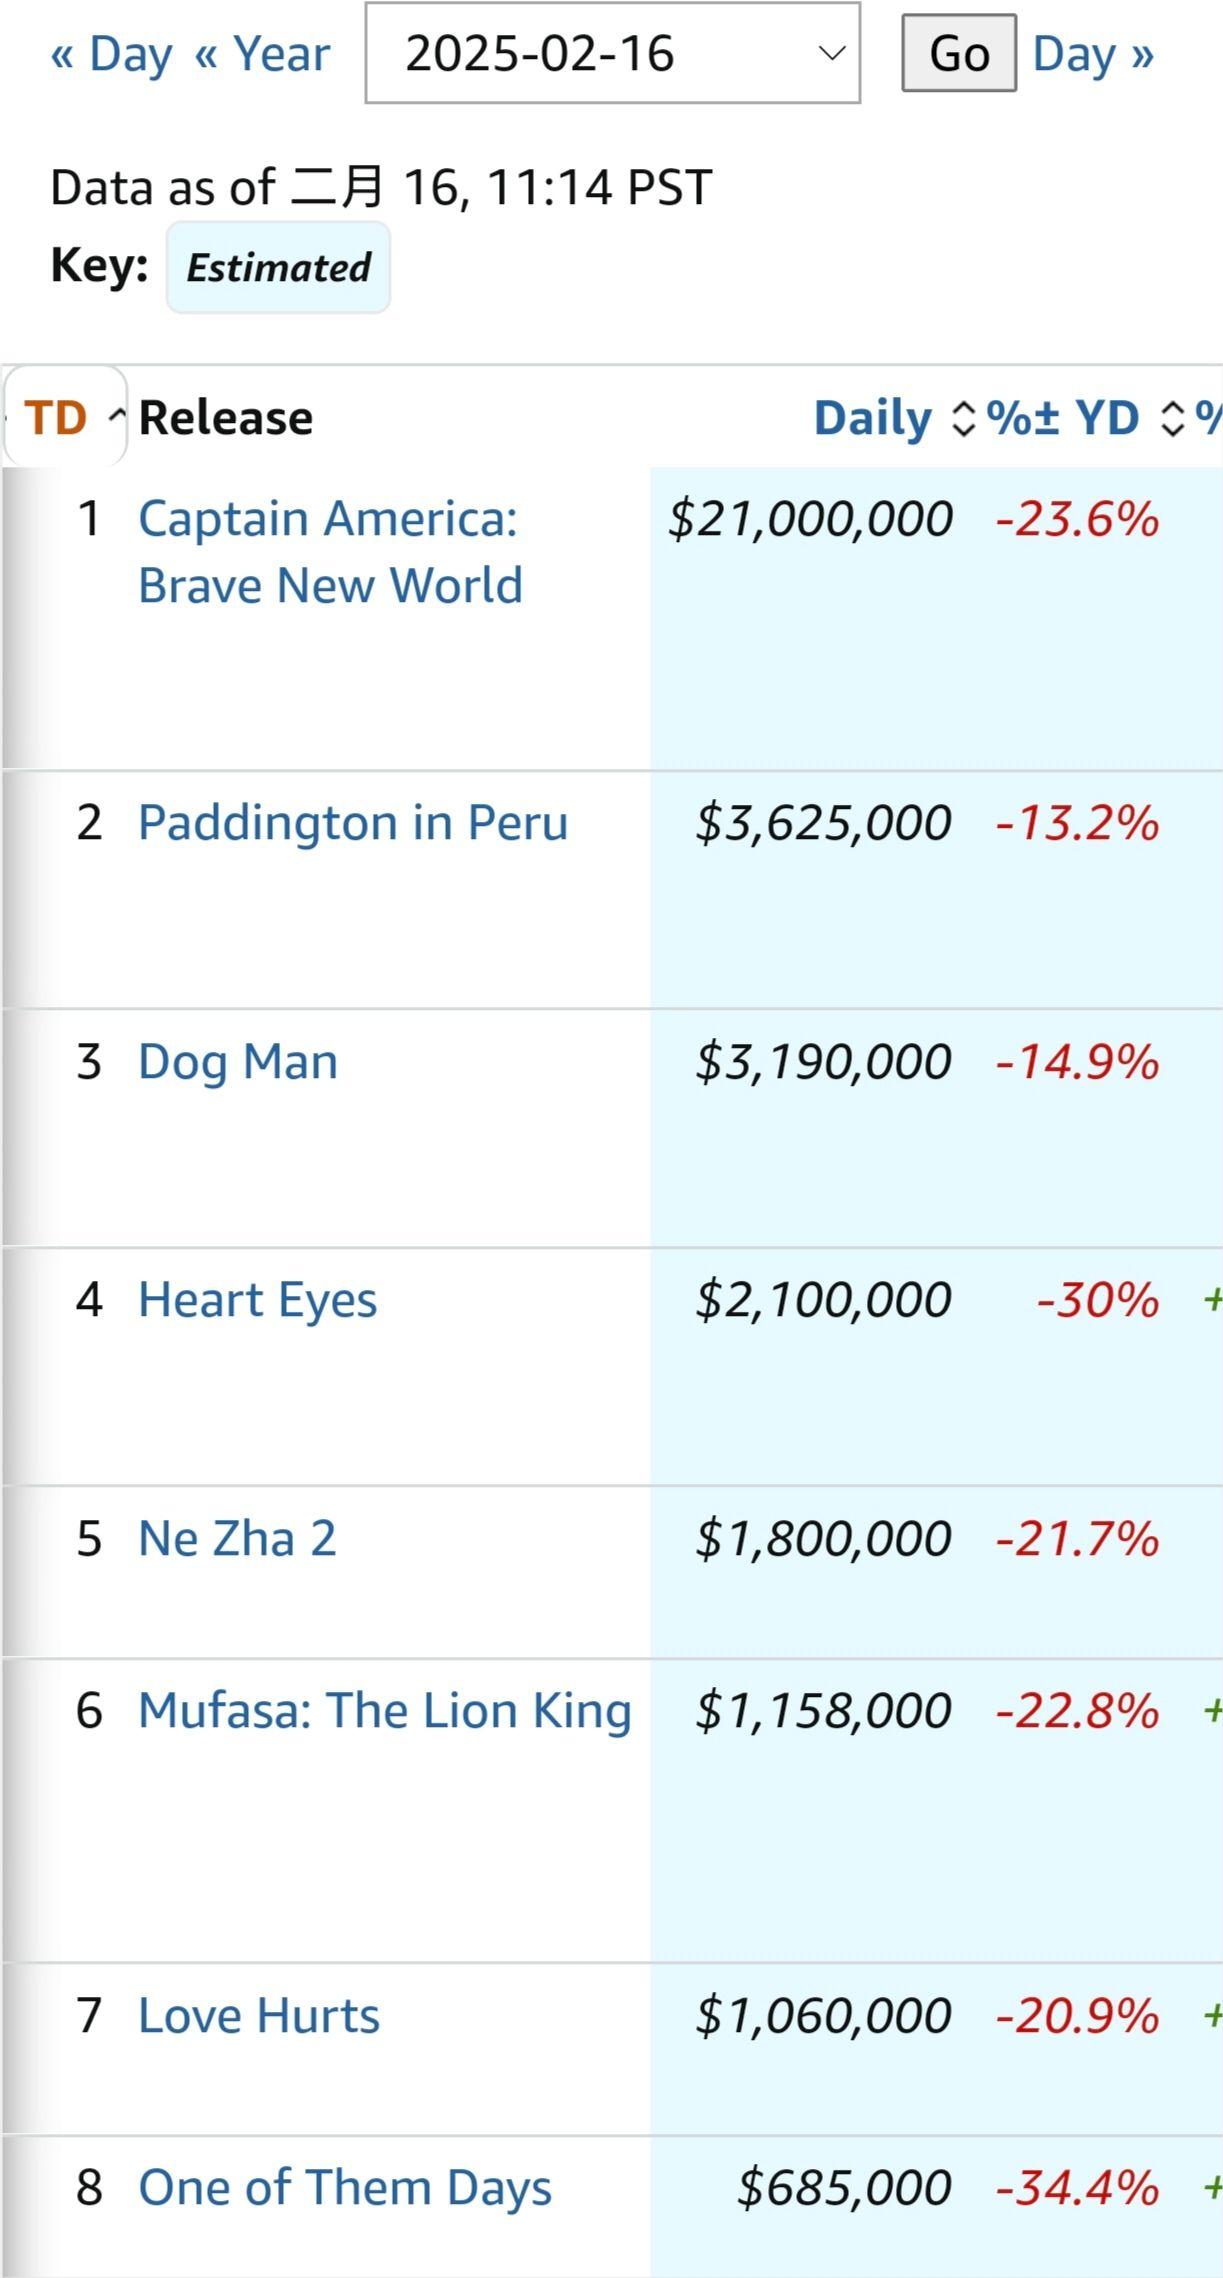Open Love Hurts release page
This screenshot has width=1223, height=2278.
[x=259, y=2015]
